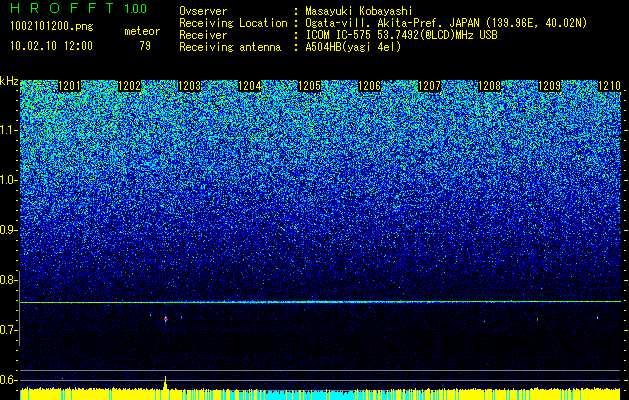629x400 pixels.
Task: Click the 1203 time marker
Action: click(x=189, y=86)
